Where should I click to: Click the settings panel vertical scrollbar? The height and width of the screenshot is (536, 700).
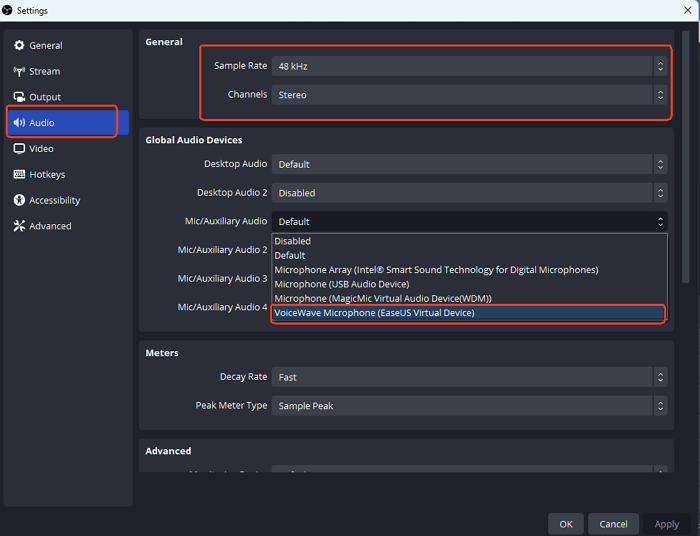click(685, 157)
